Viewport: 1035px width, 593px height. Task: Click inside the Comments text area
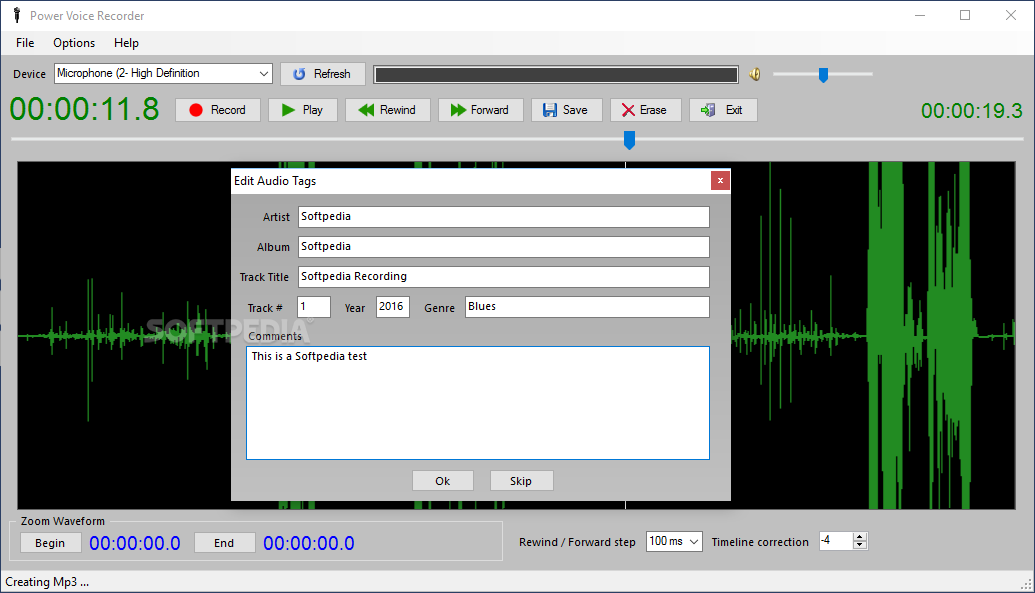coord(478,403)
